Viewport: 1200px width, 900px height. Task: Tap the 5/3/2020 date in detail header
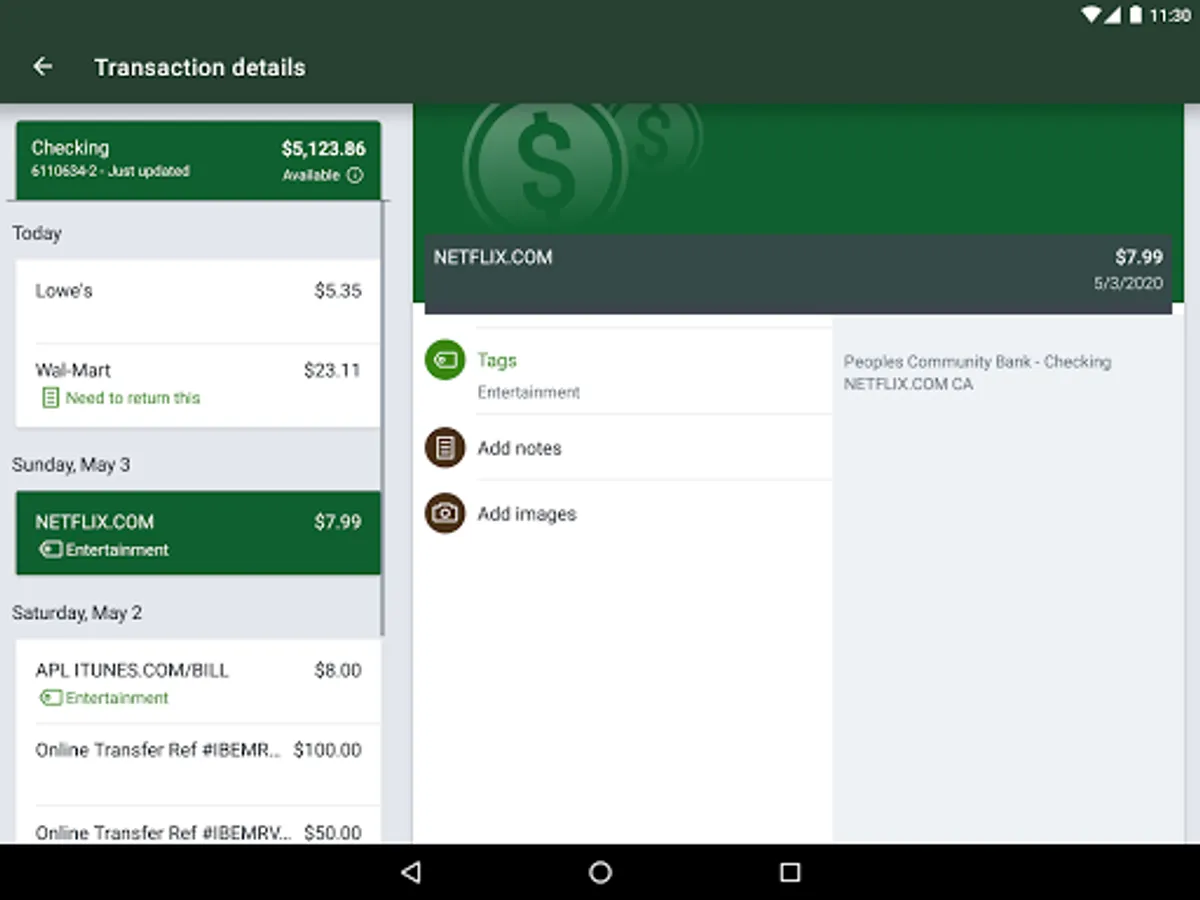pos(1128,283)
